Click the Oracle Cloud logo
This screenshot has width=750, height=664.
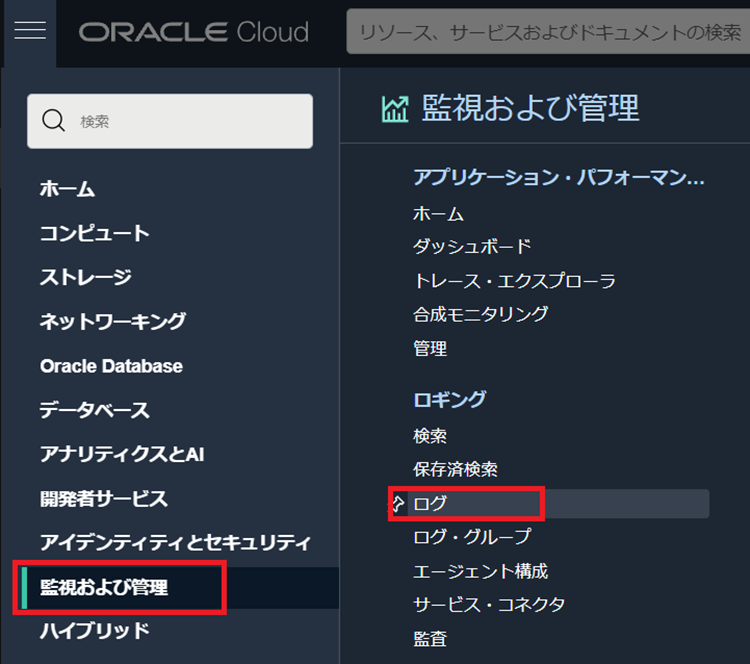194,32
